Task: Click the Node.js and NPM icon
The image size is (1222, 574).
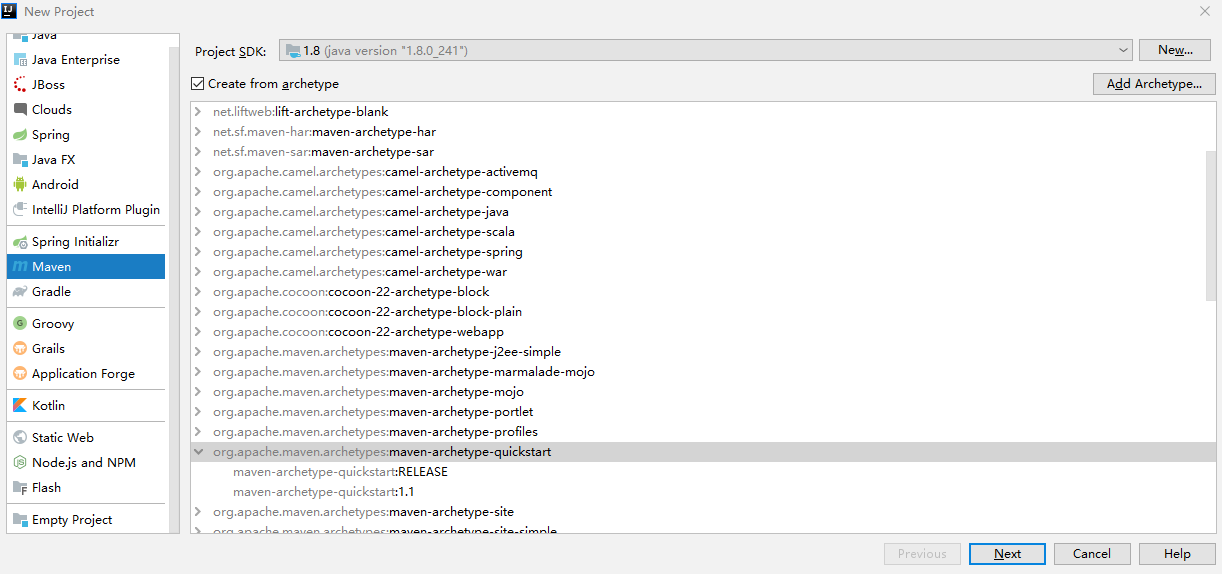Action: (x=20, y=463)
